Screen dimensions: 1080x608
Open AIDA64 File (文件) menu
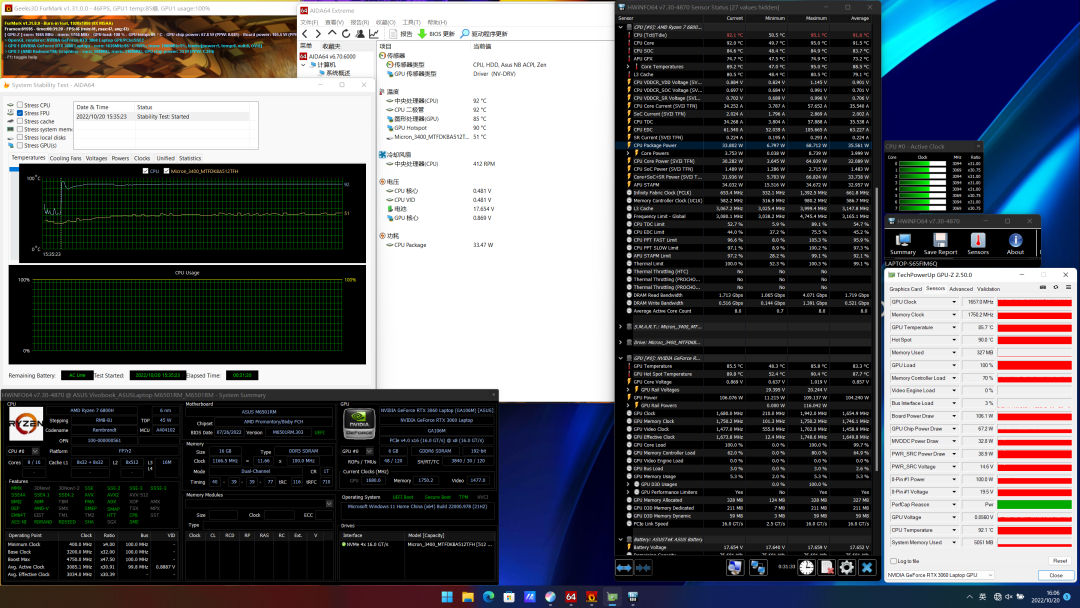pos(309,23)
